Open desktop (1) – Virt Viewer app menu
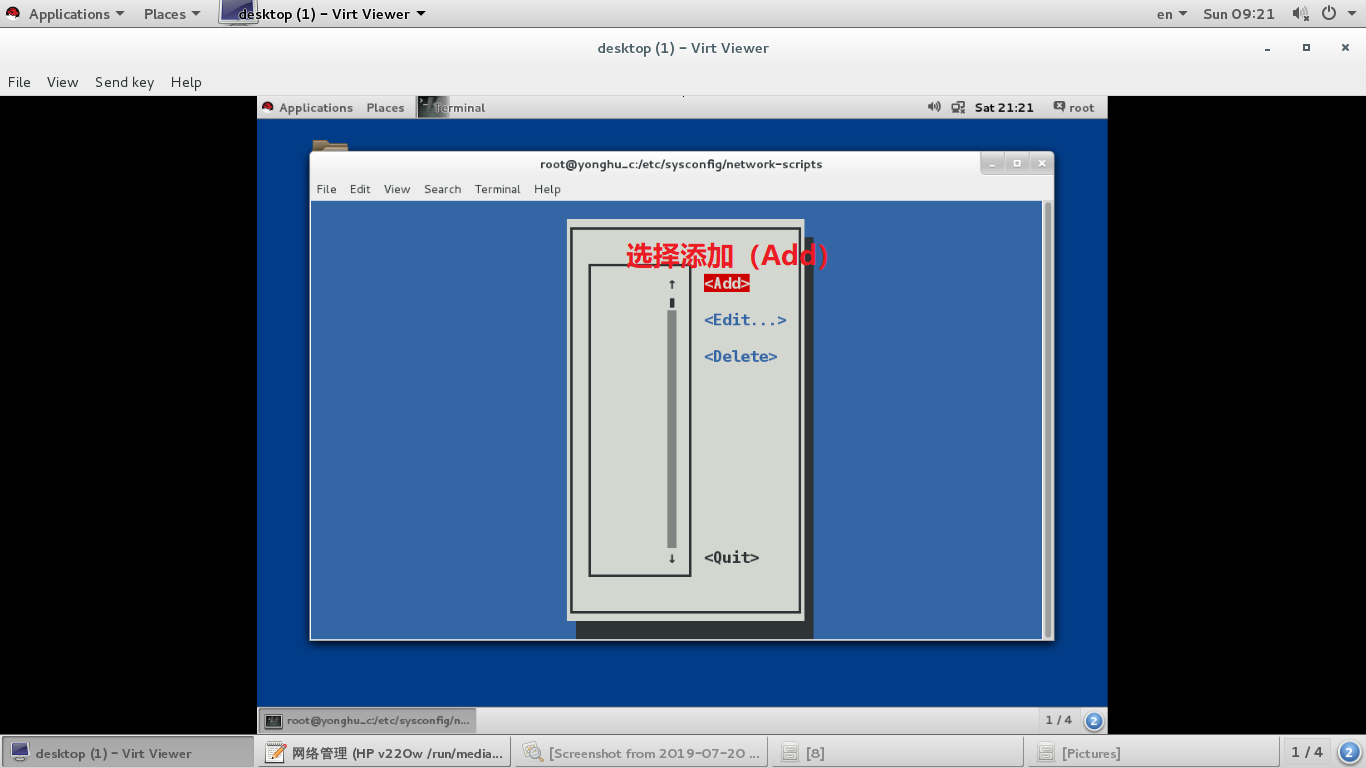This screenshot has height=768, width=1366. [x=323, y=14]
